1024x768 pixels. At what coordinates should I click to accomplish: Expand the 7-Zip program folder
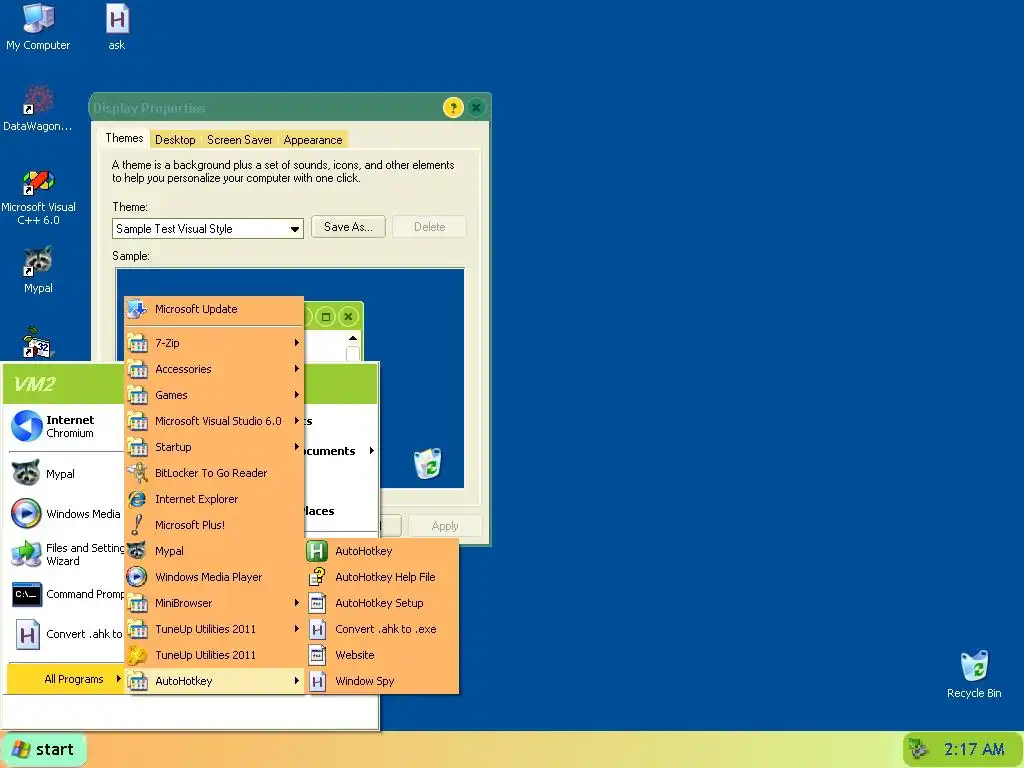[214, 343]
